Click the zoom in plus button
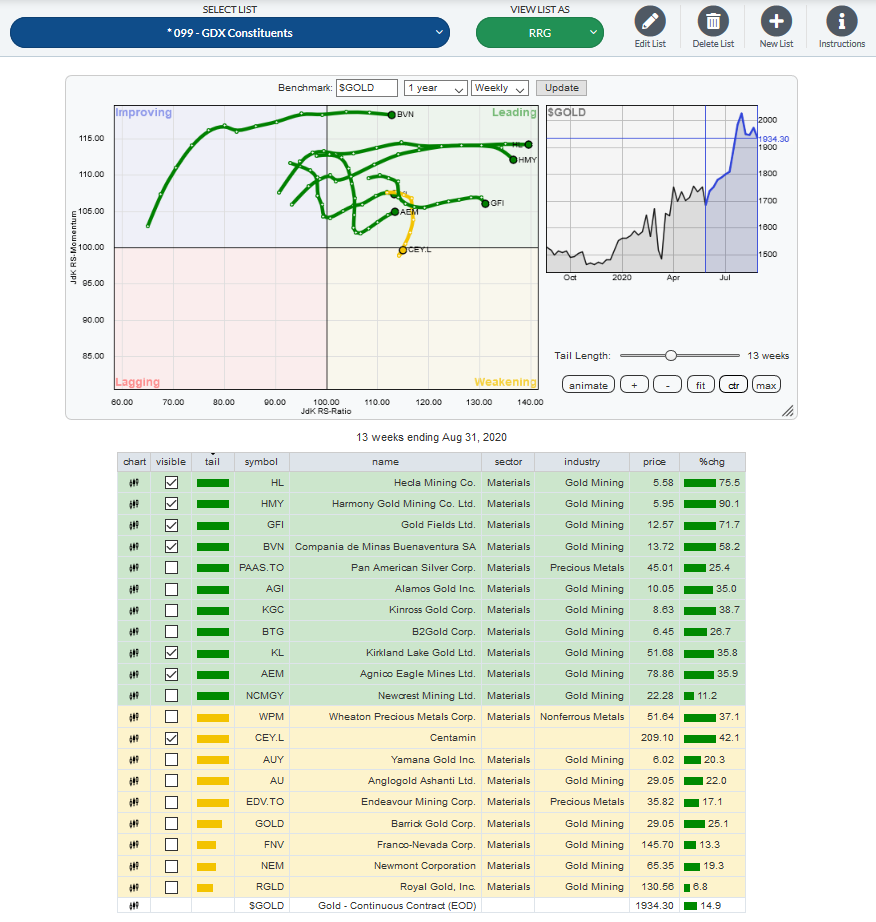The image size is (876, 922). click(634, 385)
